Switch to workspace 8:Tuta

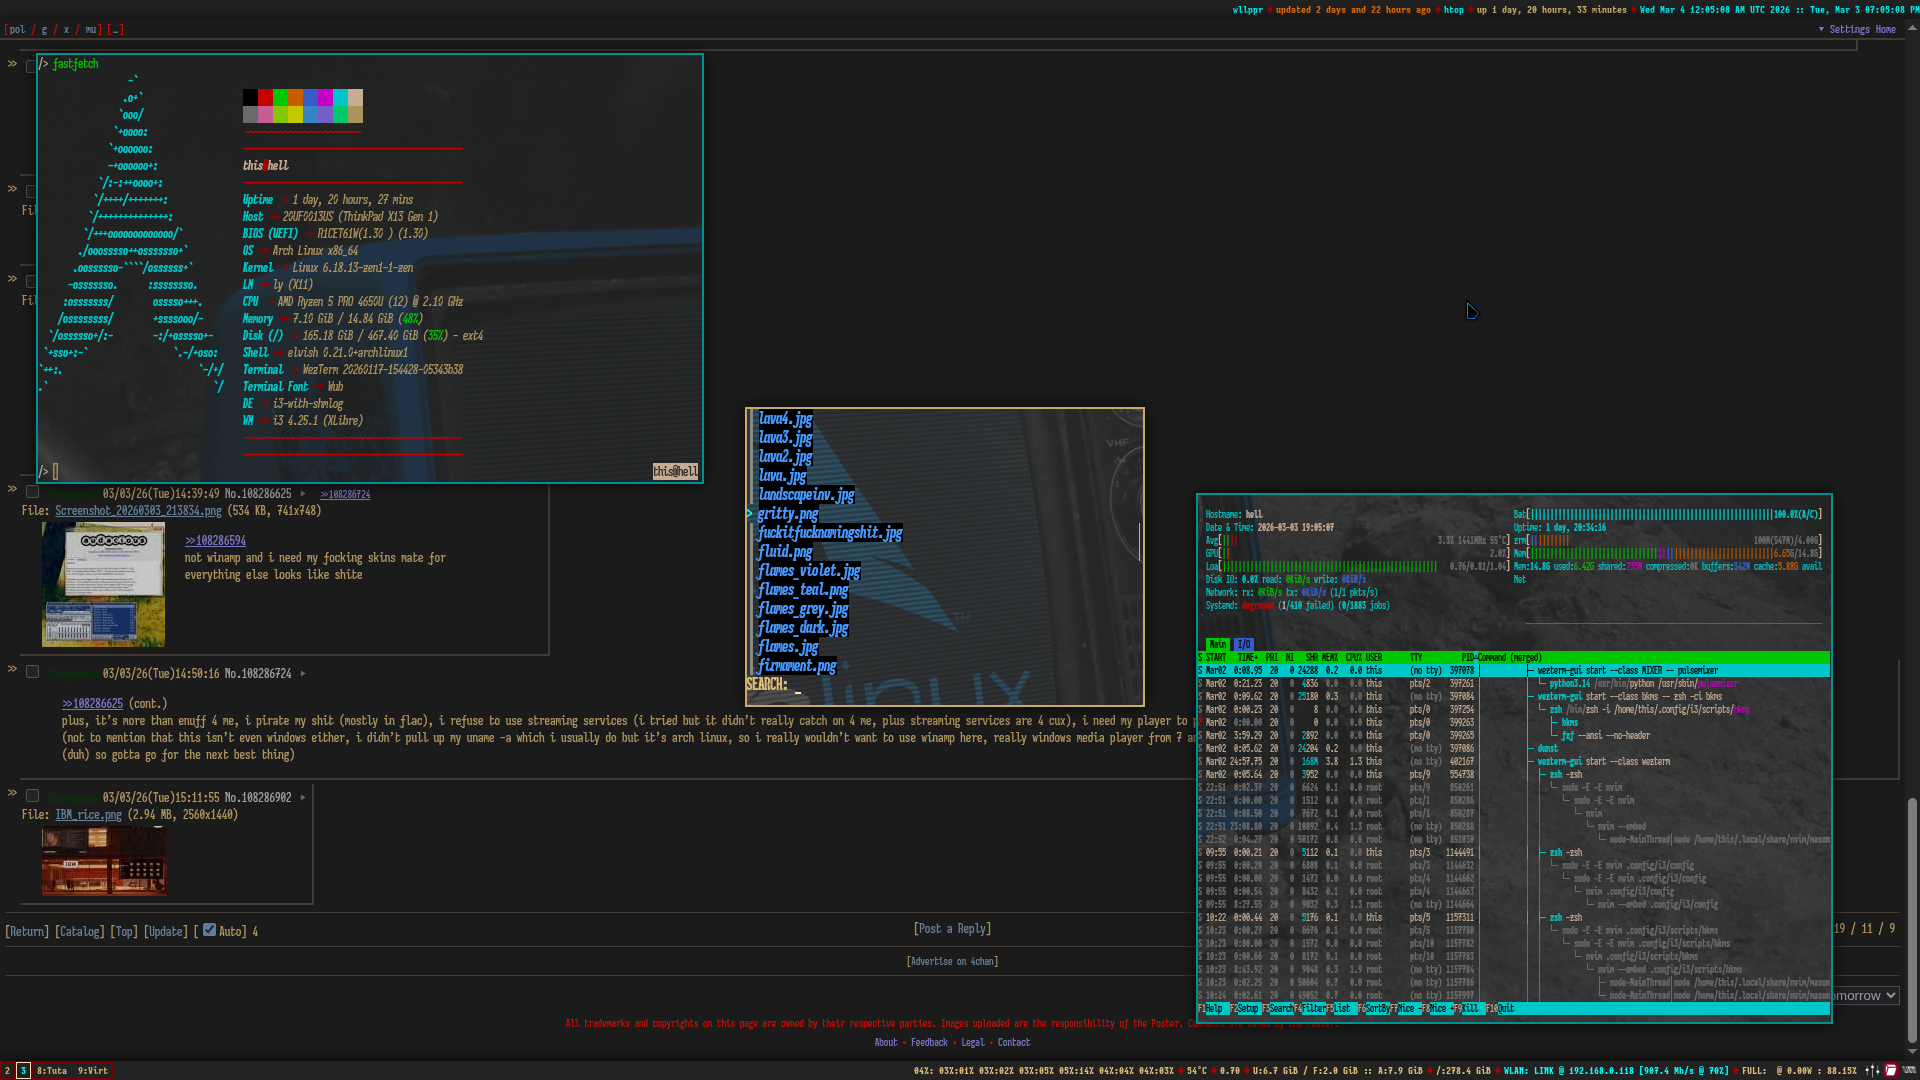(52, 1071)
